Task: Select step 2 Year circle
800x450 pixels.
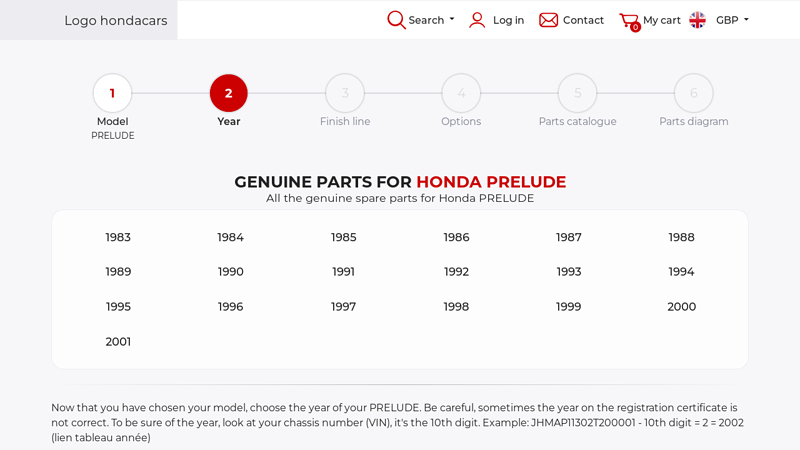Action: click(229, 93)
